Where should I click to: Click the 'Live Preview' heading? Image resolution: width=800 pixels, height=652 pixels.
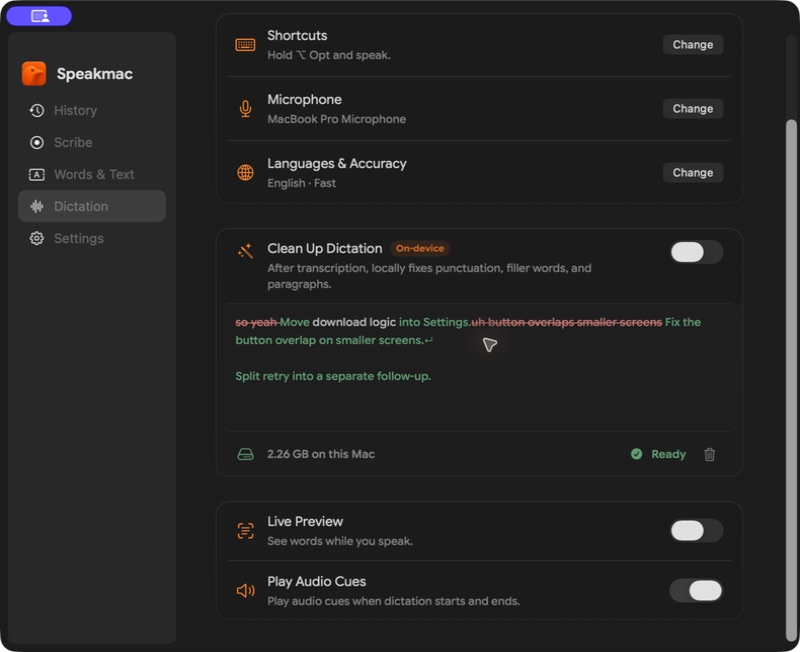point(305,521)
